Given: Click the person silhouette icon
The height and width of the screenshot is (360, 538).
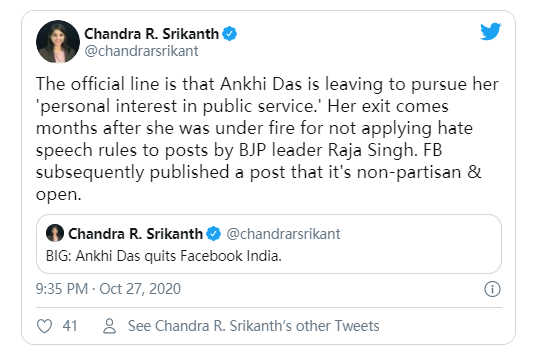Looking at the screenshot, I should (x=109, y=326).
